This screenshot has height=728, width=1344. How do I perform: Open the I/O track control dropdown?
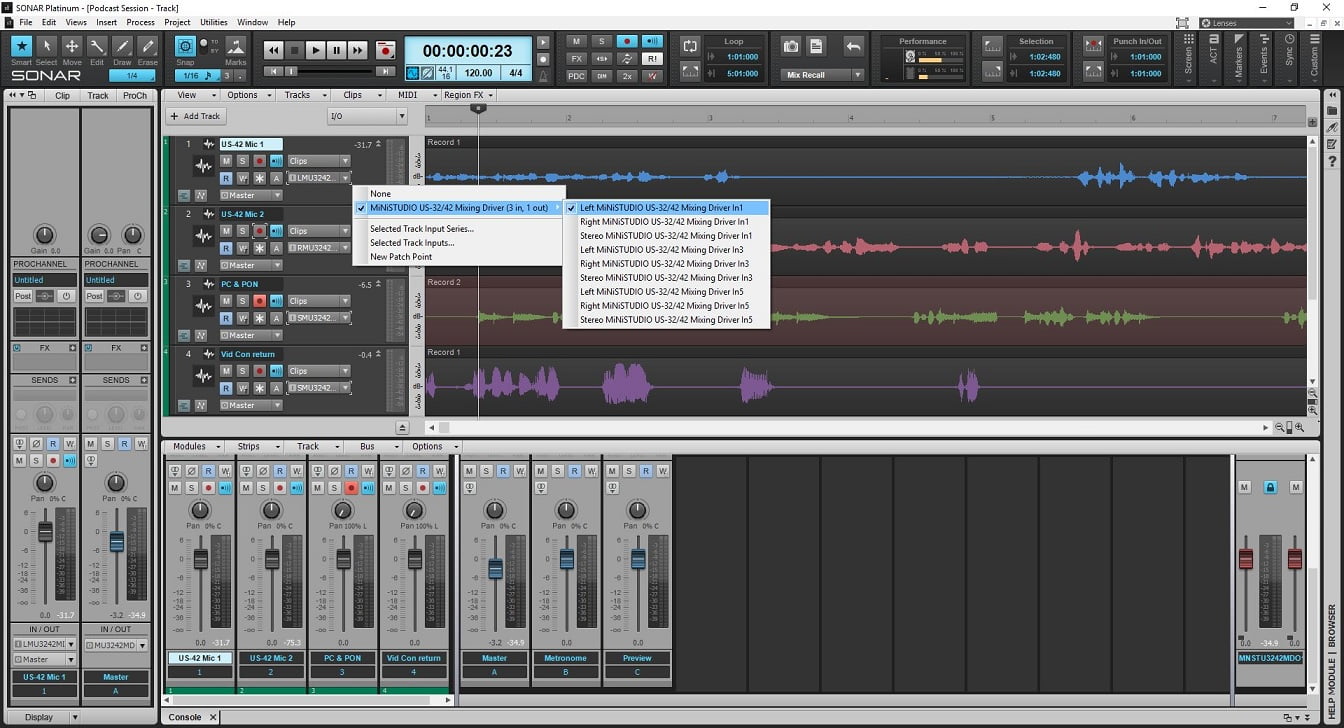367,116
